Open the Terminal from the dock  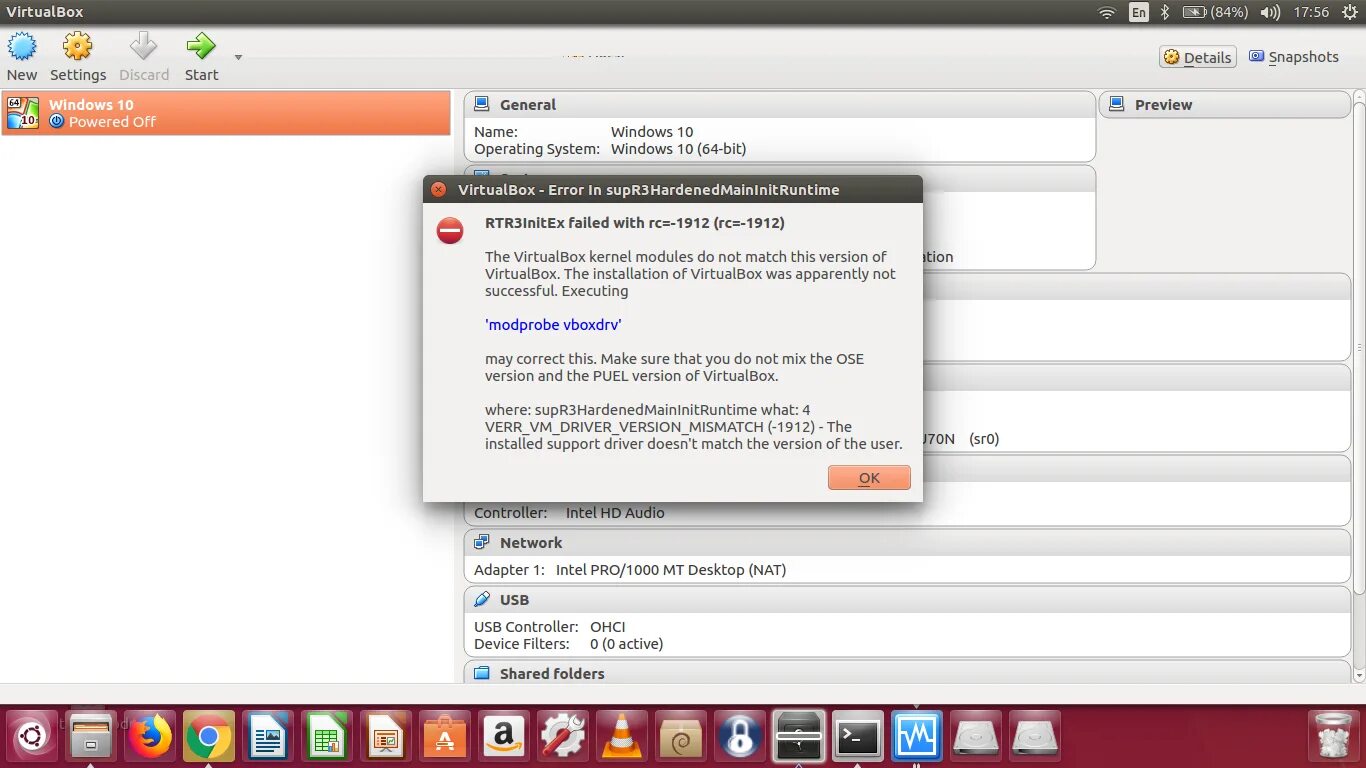coord(858,737)
